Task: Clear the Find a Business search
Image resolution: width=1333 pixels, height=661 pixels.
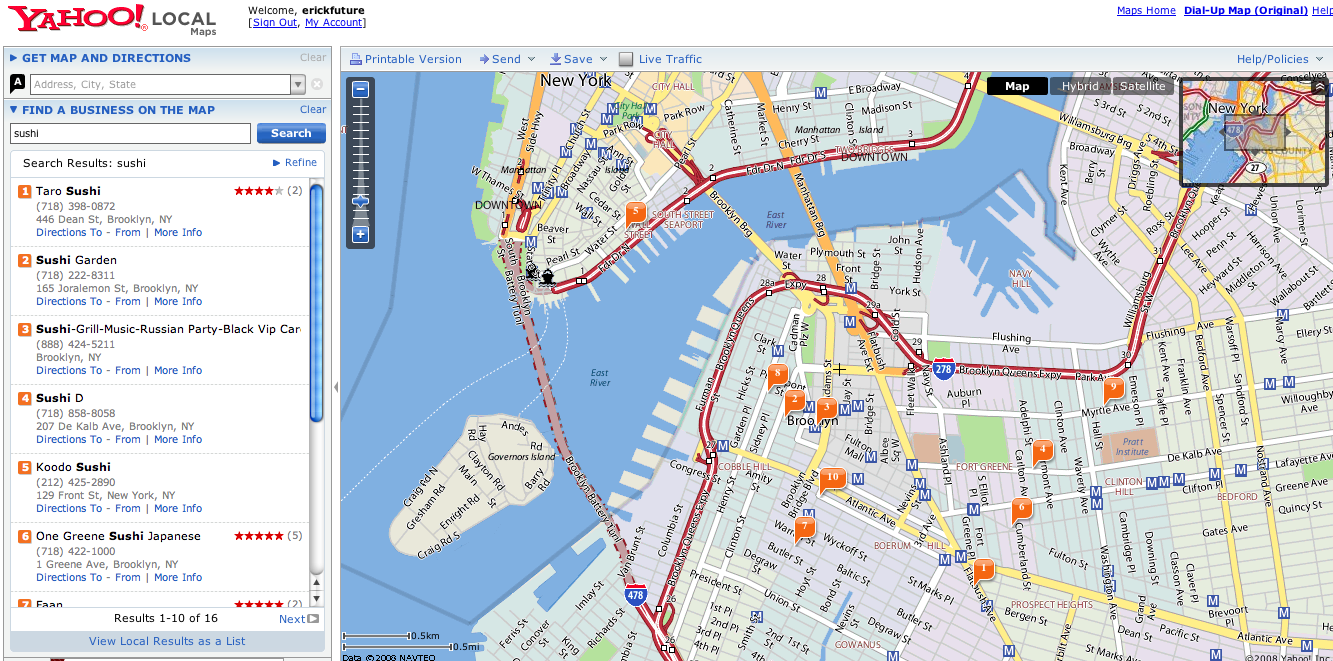Action: click(x=313, y=110)
